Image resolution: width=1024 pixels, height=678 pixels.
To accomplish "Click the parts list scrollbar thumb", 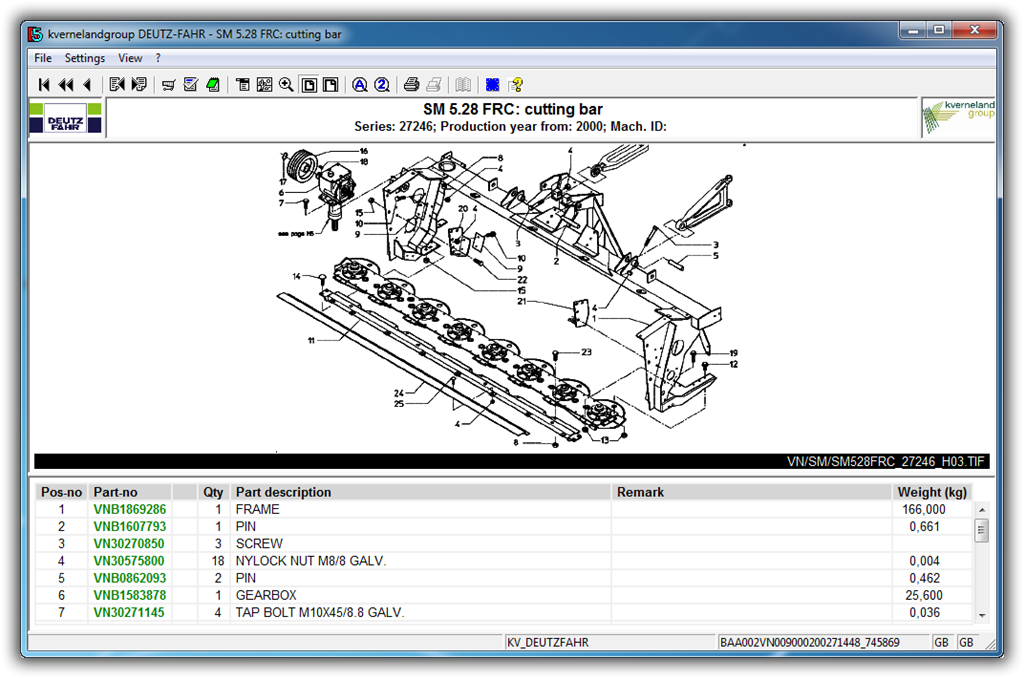I will point(982,530).
